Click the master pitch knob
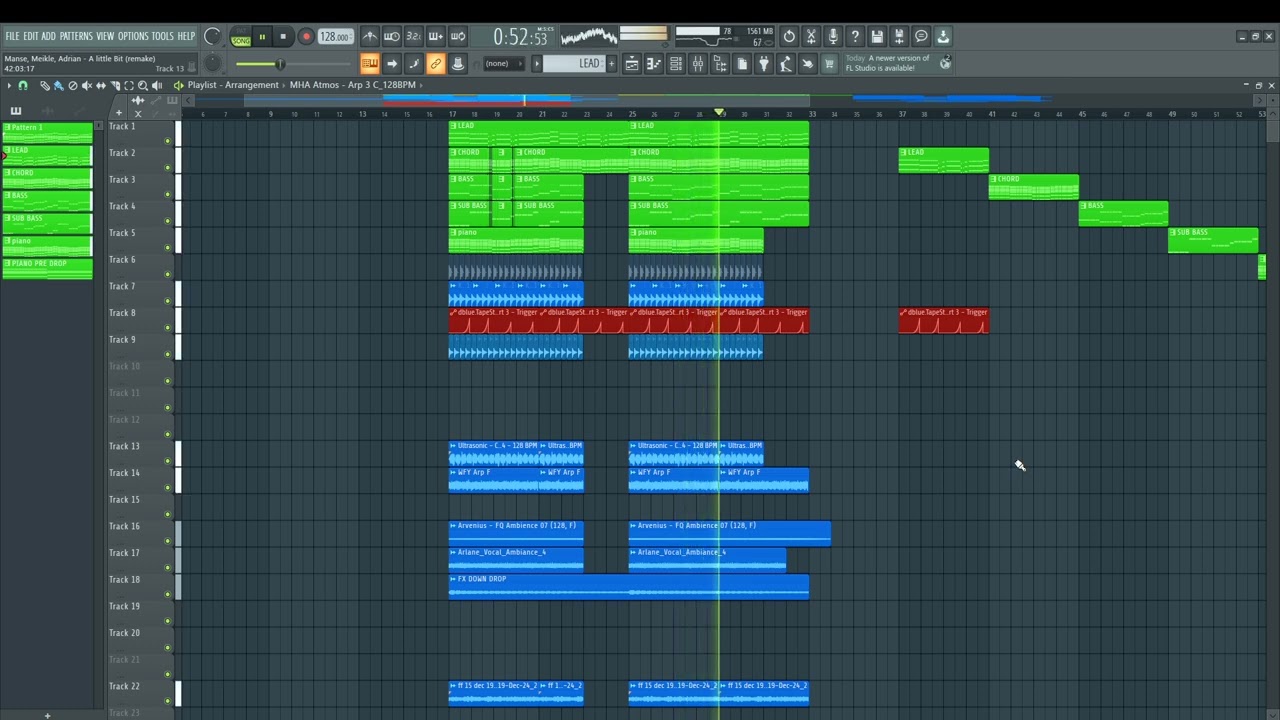 (212, 64)
